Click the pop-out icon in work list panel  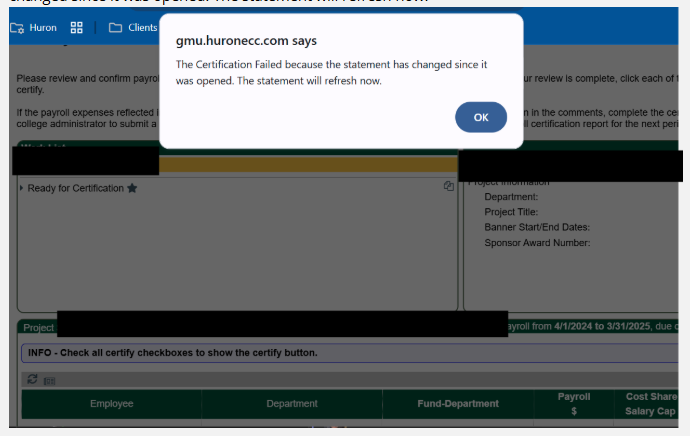[449, 186]
